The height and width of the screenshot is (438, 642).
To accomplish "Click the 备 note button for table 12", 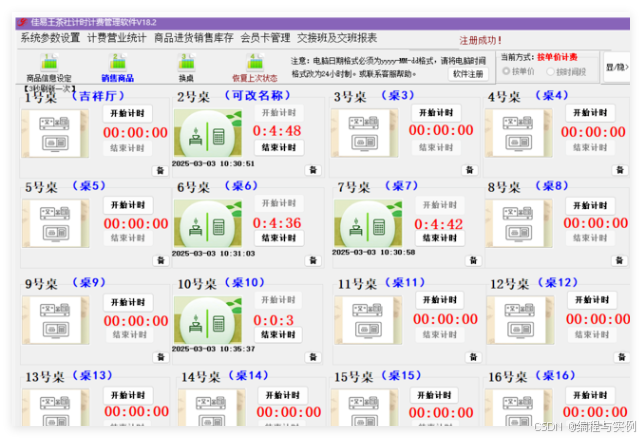I will pyautogui.click(x=622, y=357).
